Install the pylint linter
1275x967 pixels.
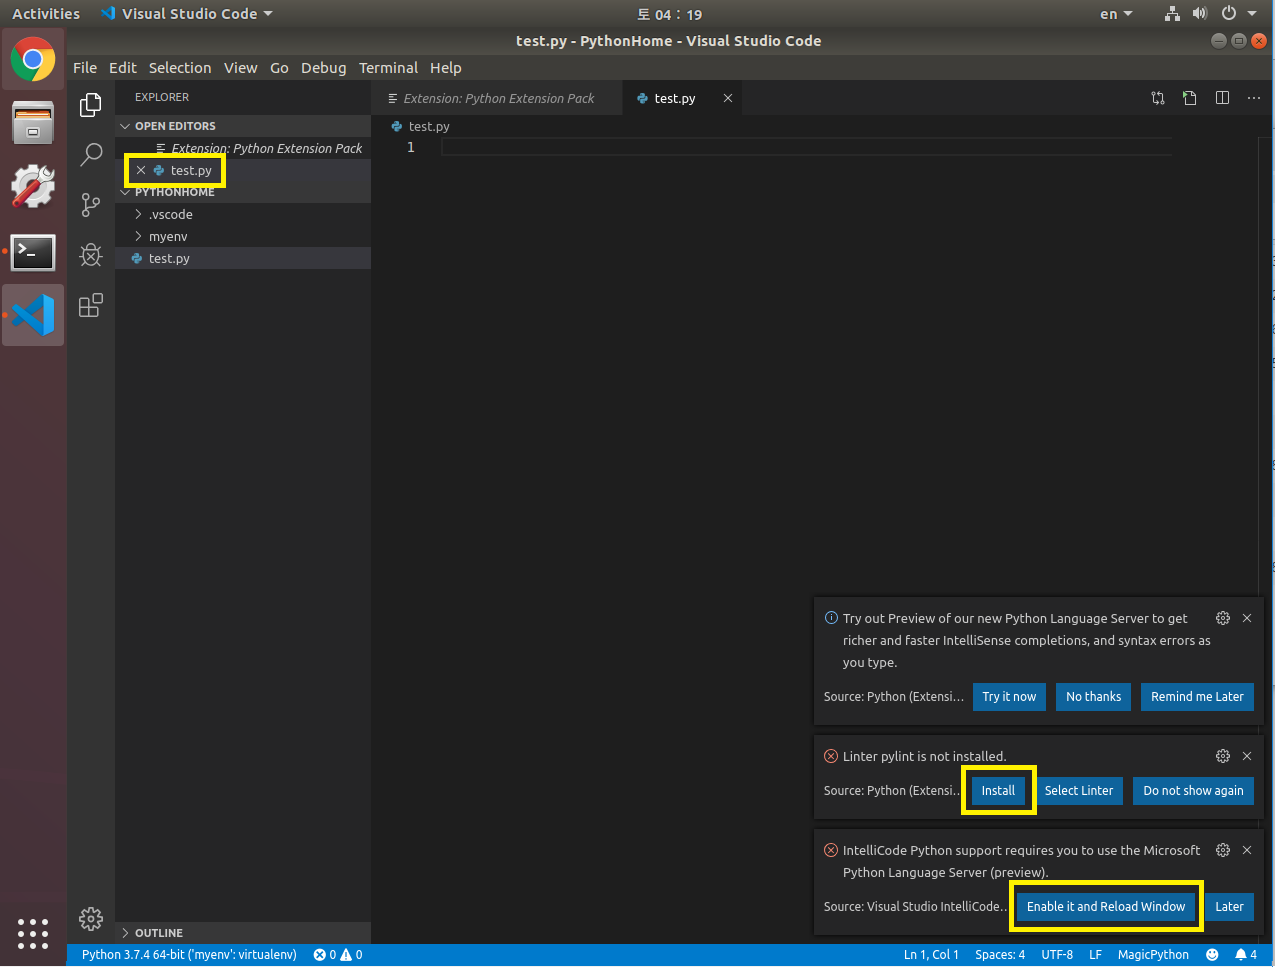click(998, 791)
